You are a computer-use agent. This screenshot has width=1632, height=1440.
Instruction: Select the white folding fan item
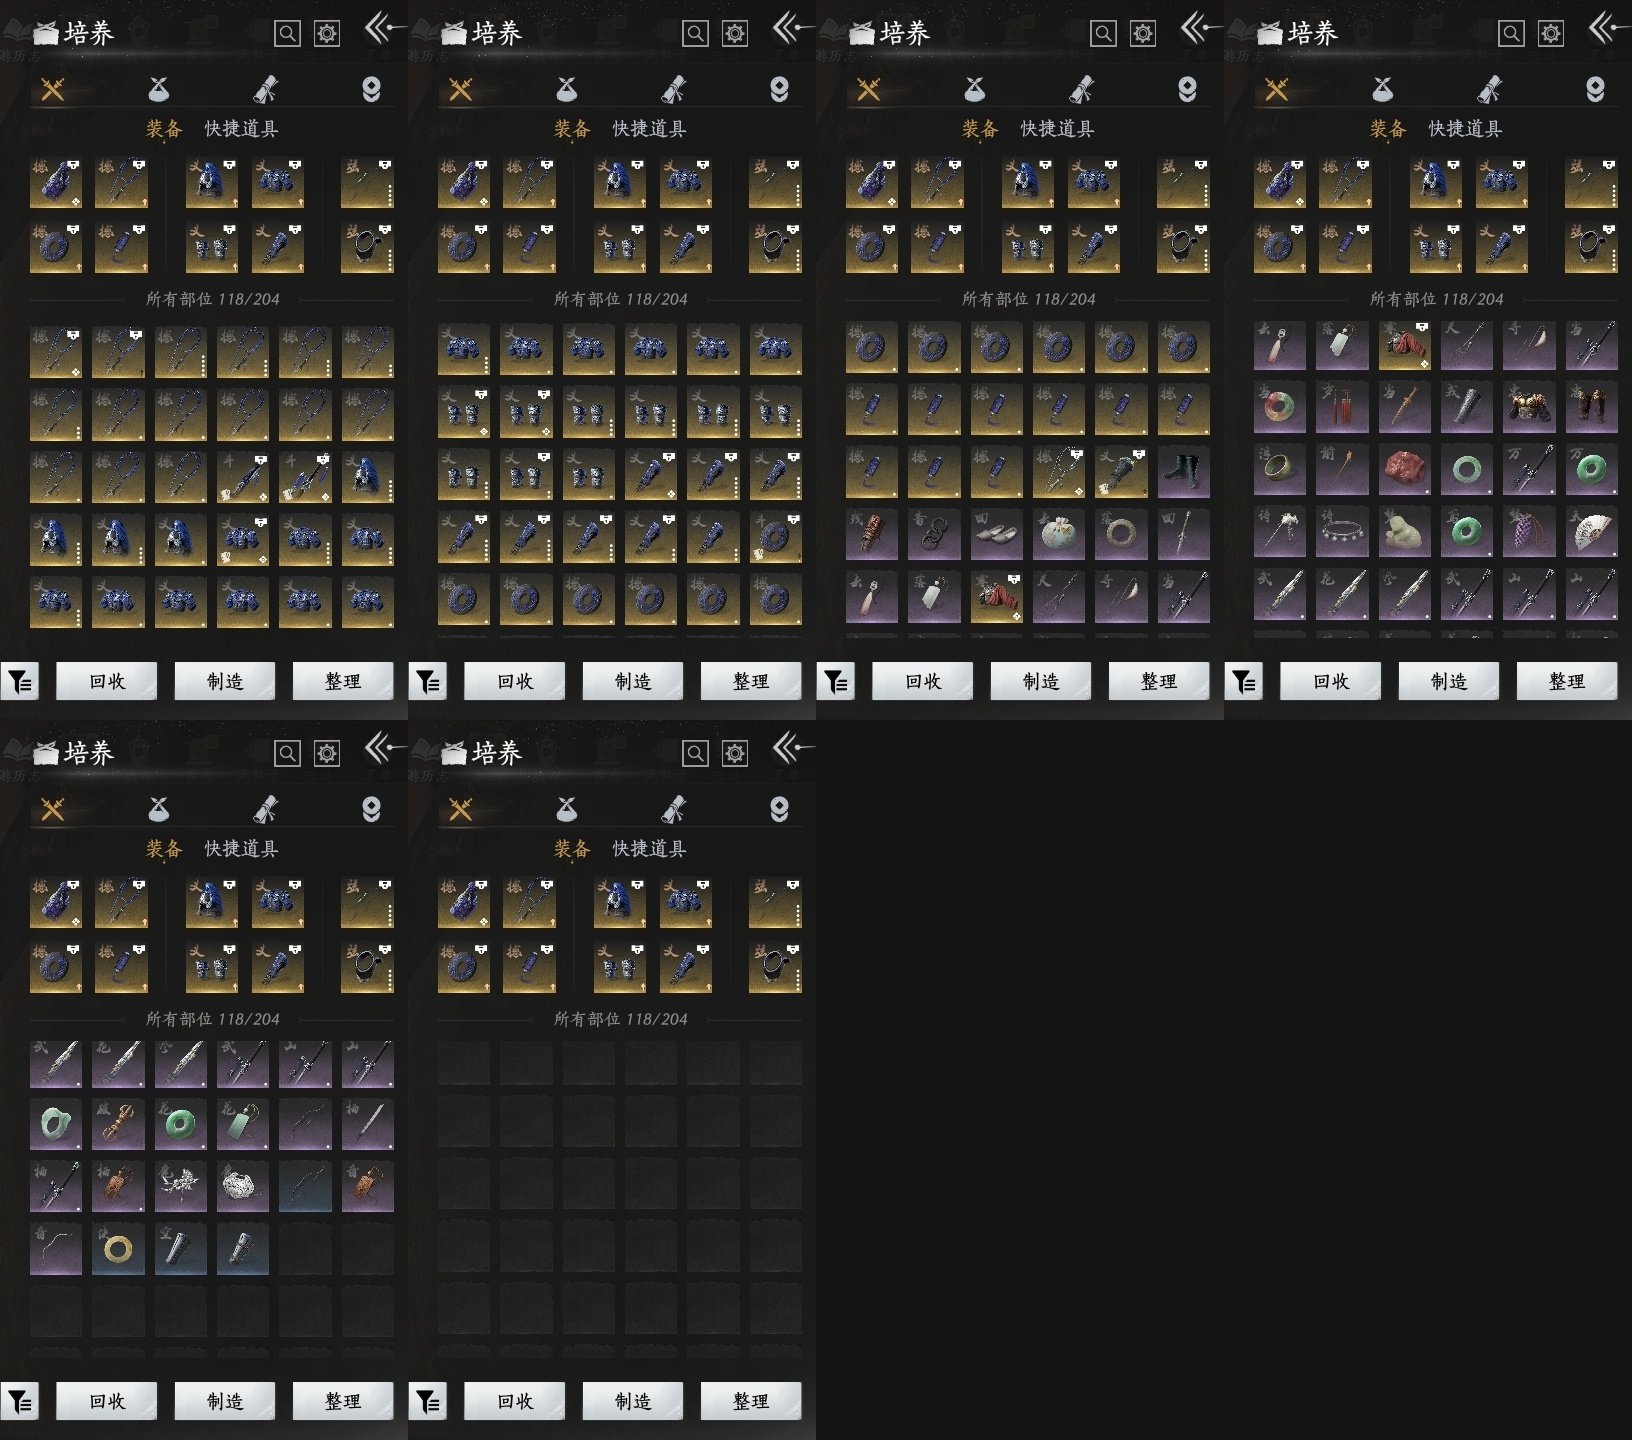pos(1591,533)
